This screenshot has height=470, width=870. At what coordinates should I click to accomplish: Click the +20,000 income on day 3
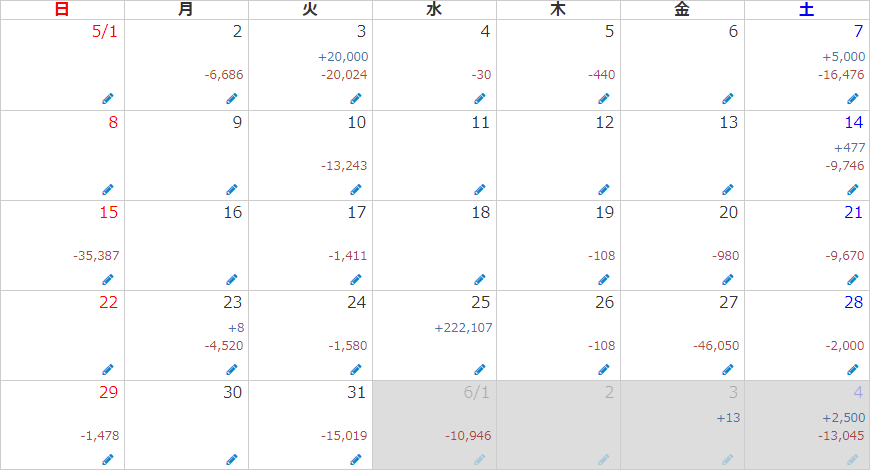tap(343, 57)
